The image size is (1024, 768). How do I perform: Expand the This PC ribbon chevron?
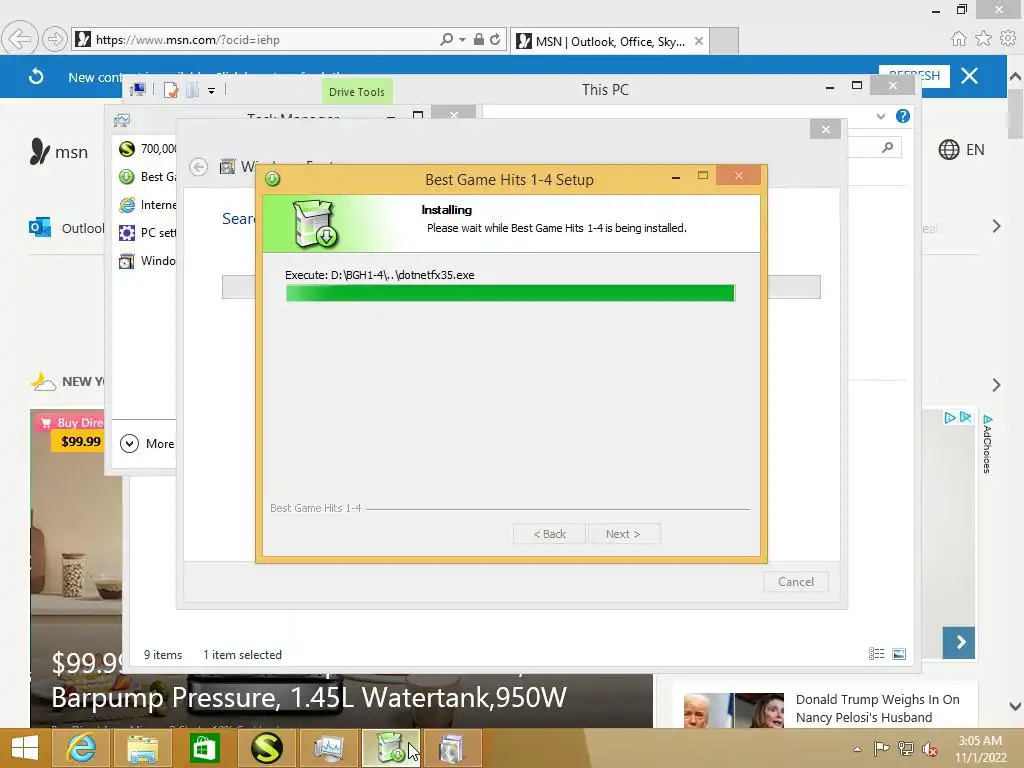click(x=880, y=116)
